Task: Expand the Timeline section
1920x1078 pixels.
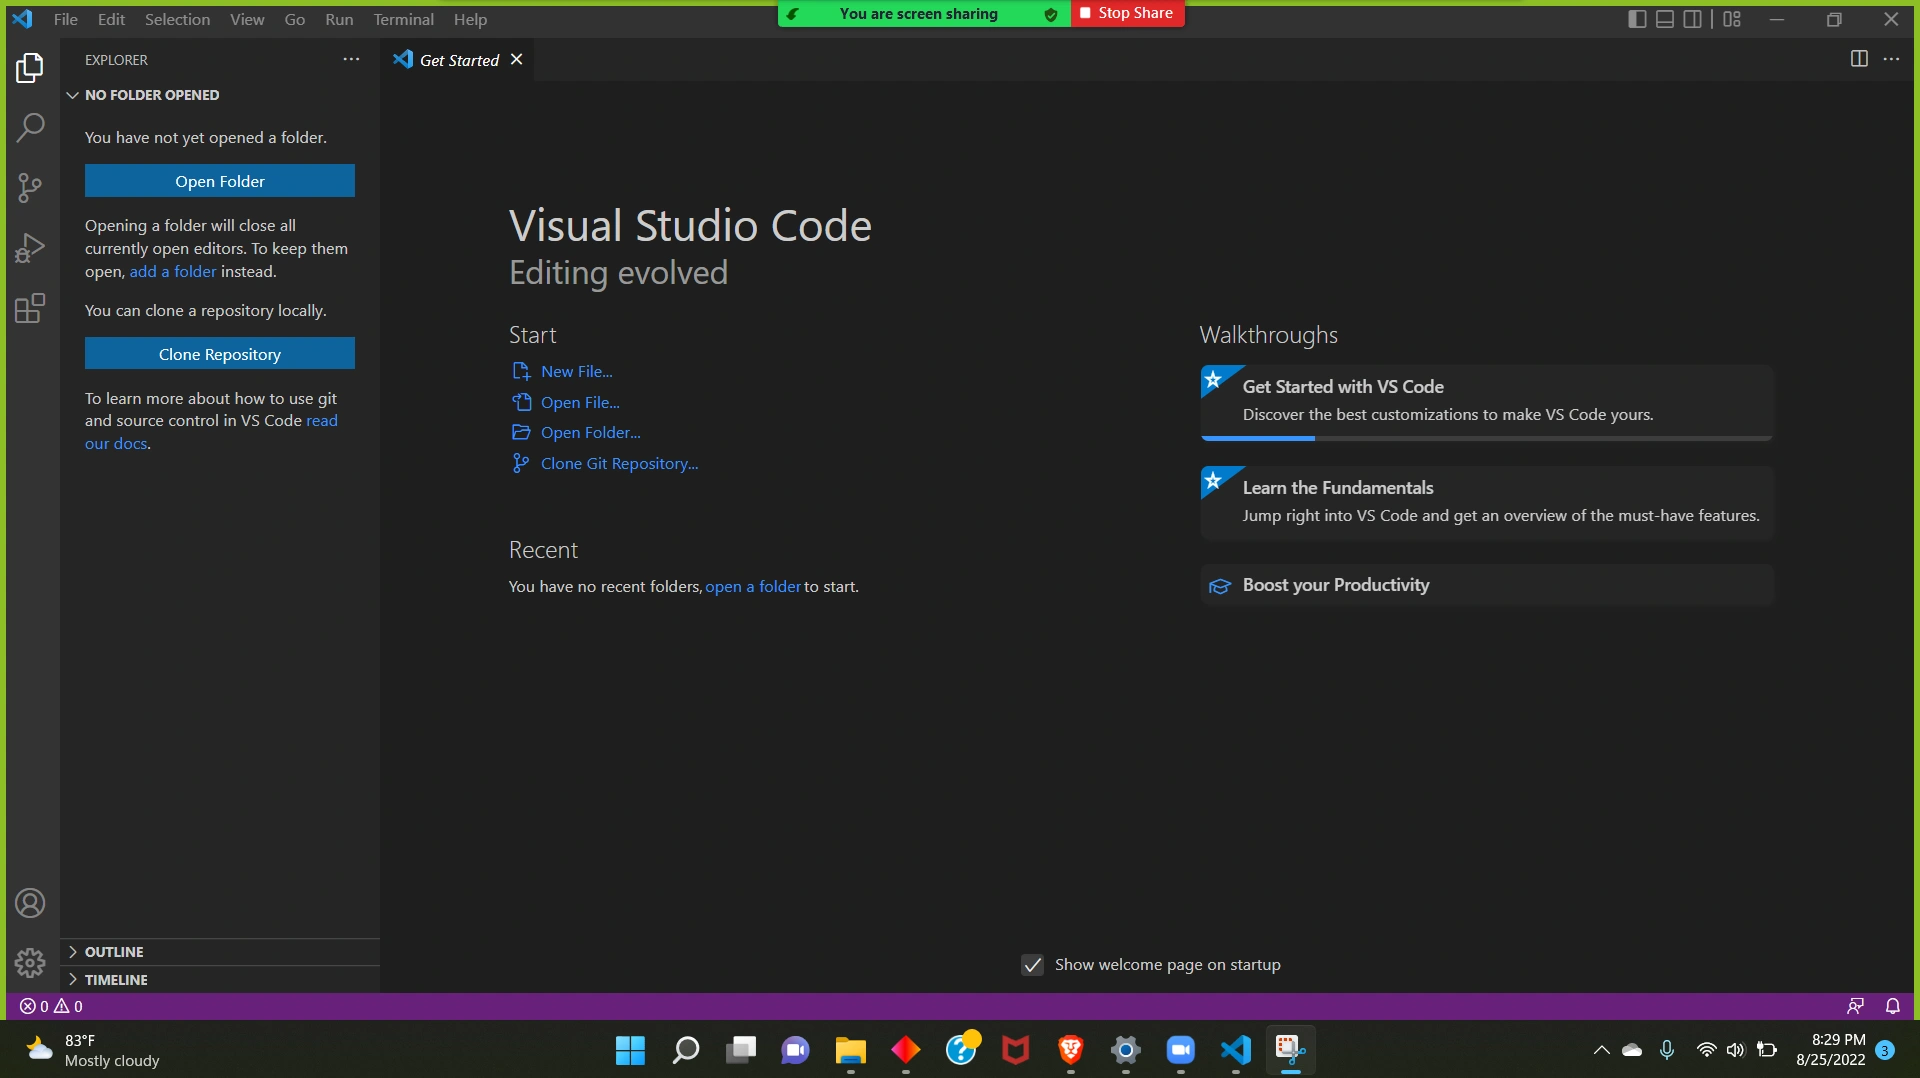Action: pos(116,980)
